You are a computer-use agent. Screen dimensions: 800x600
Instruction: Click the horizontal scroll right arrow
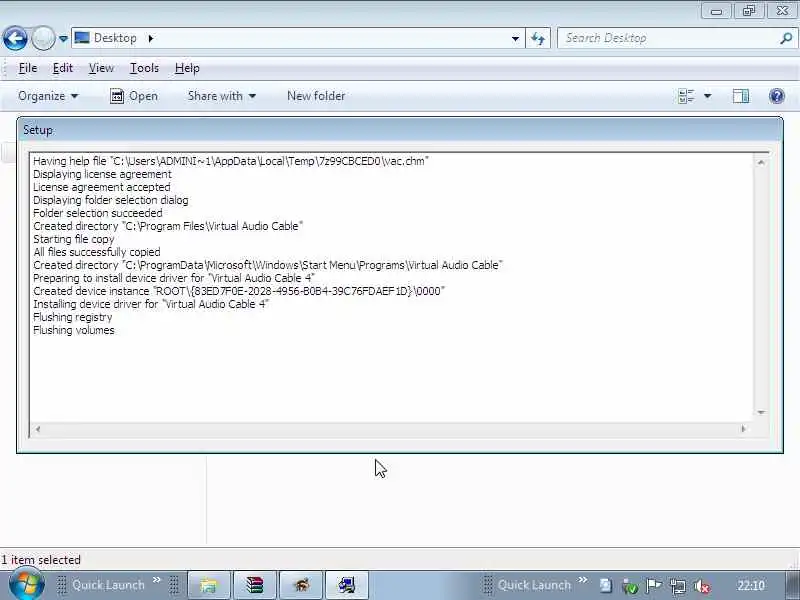pyautogui.click(x=743, y=430)
